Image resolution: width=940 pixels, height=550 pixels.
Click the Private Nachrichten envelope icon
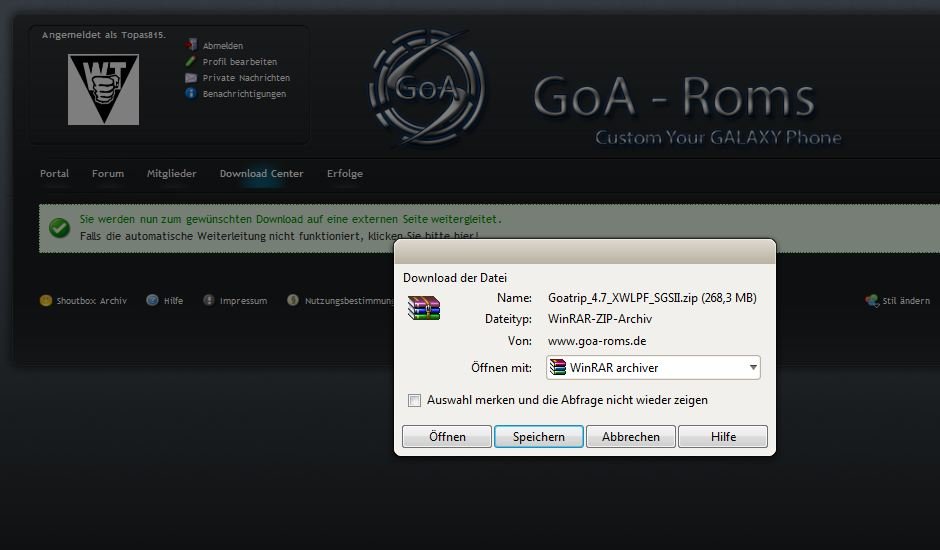[191, 77]
